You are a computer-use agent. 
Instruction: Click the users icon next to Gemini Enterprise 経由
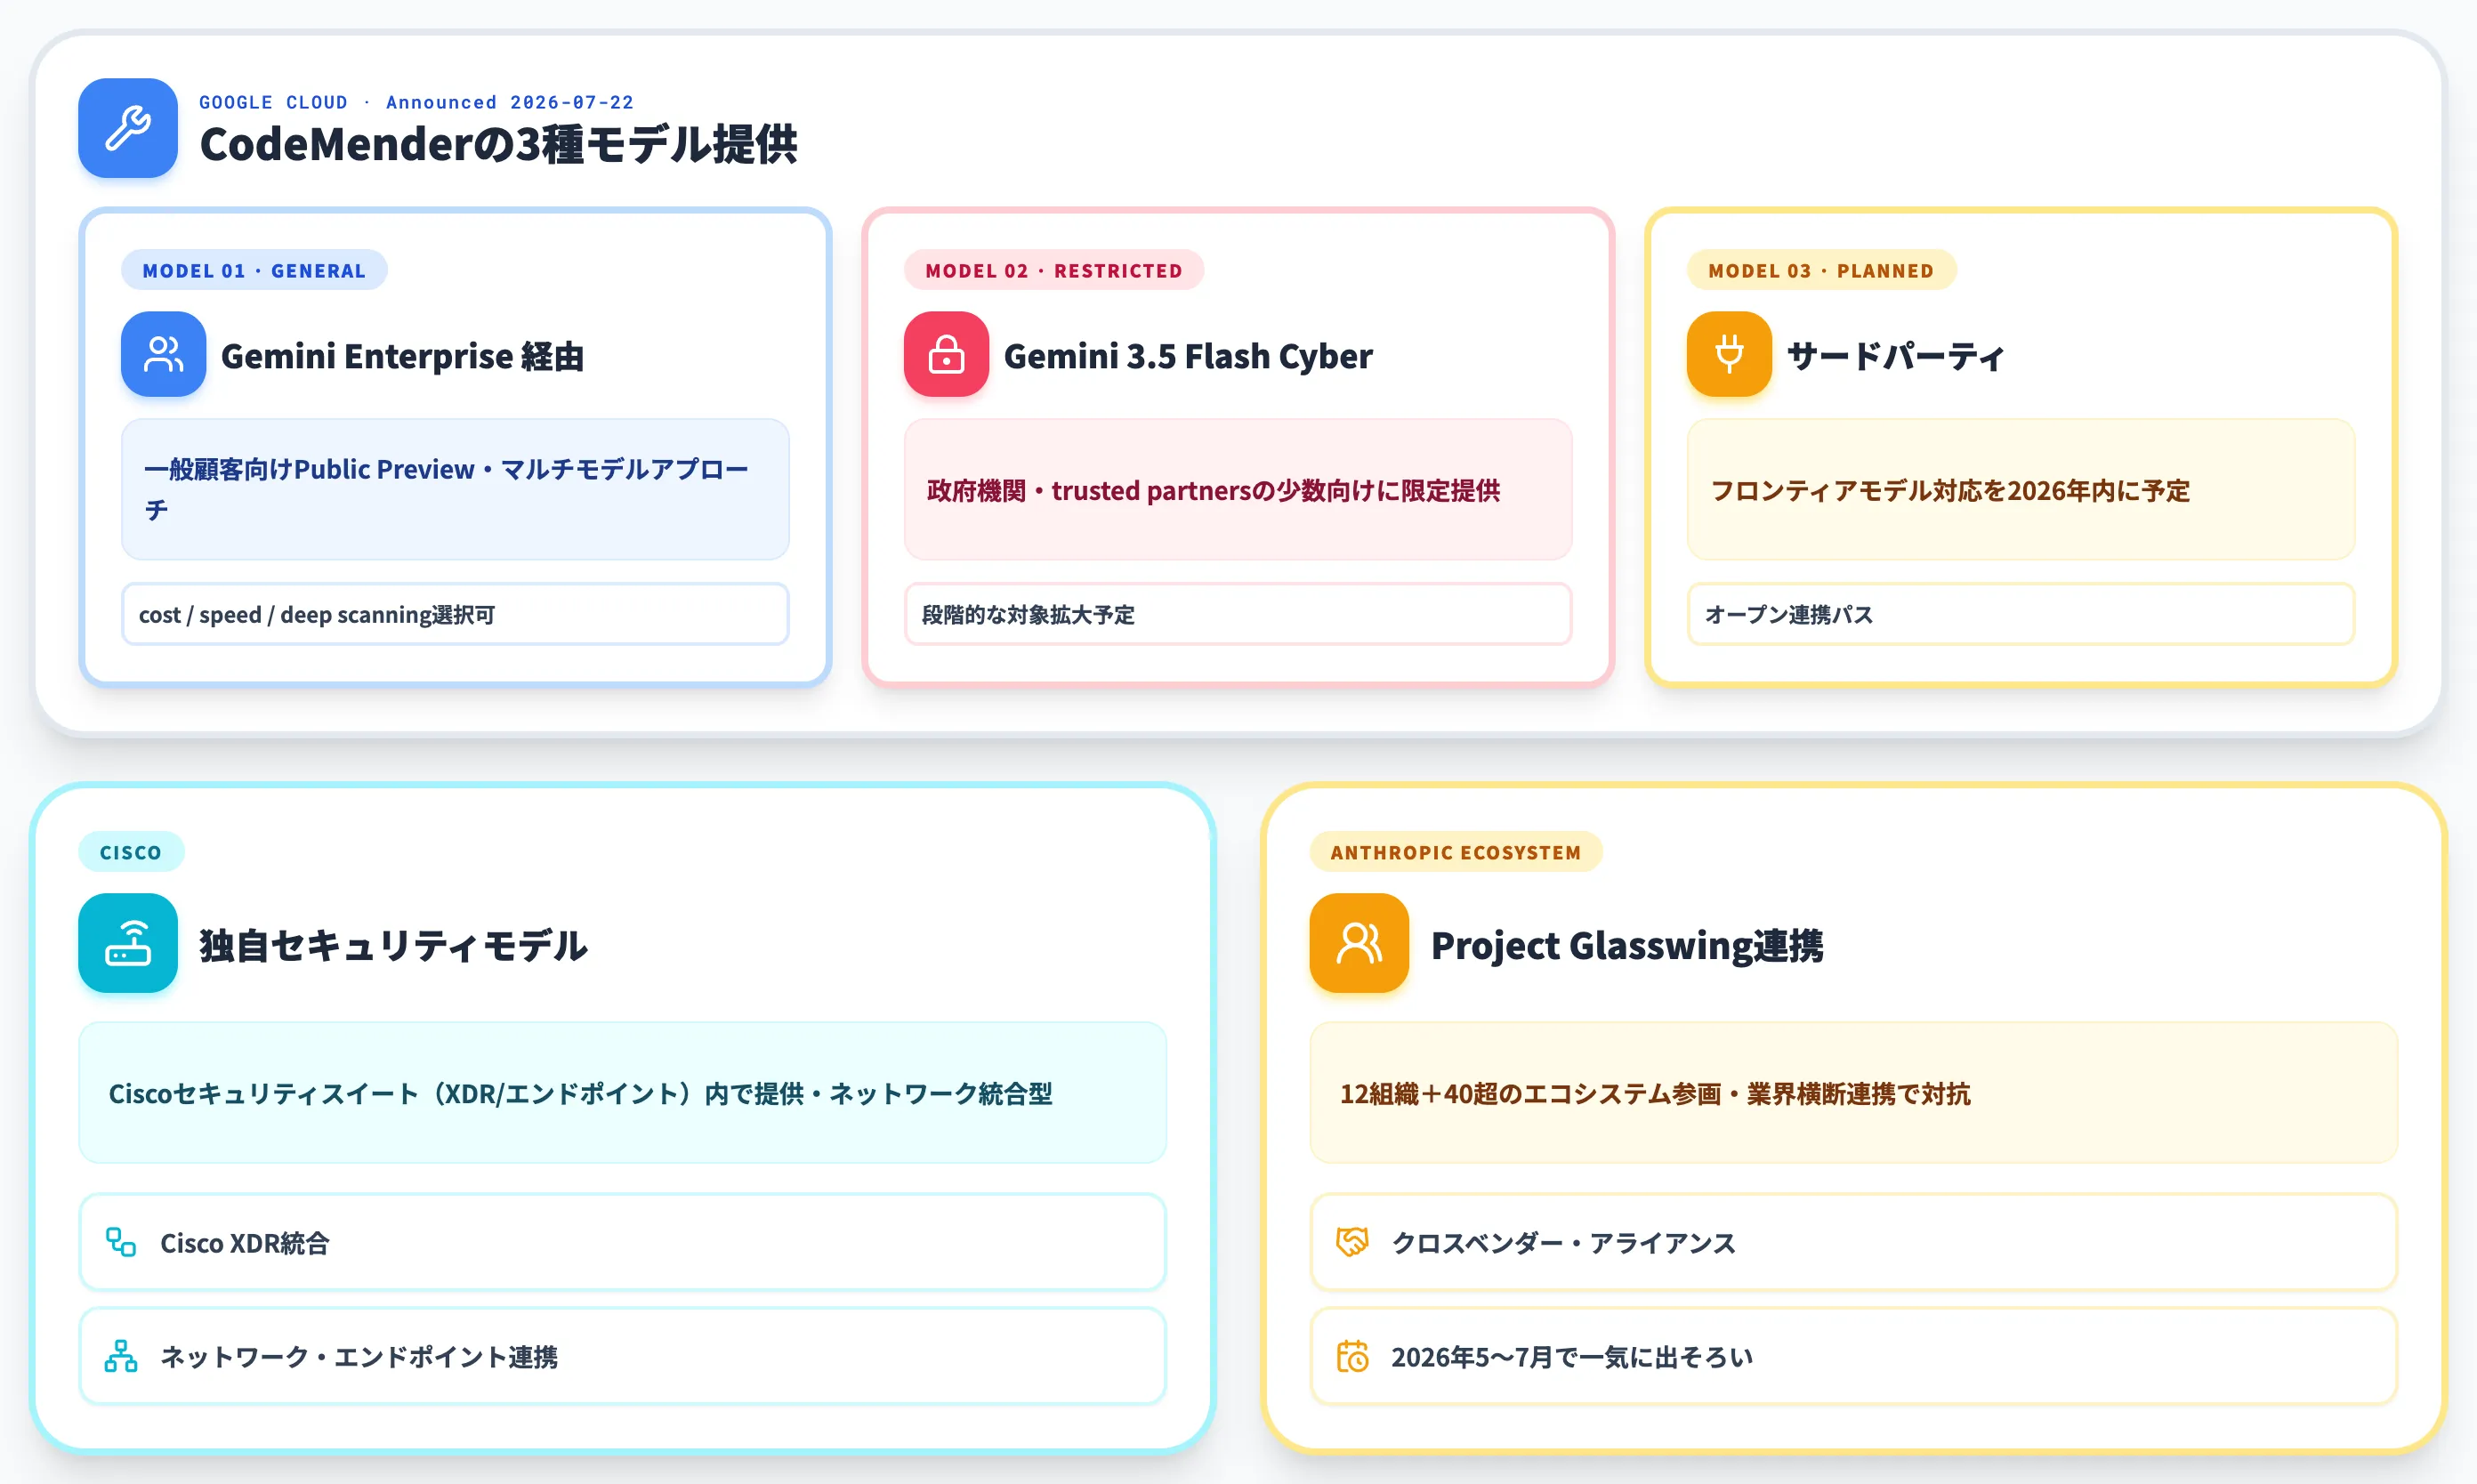point(163,354)
